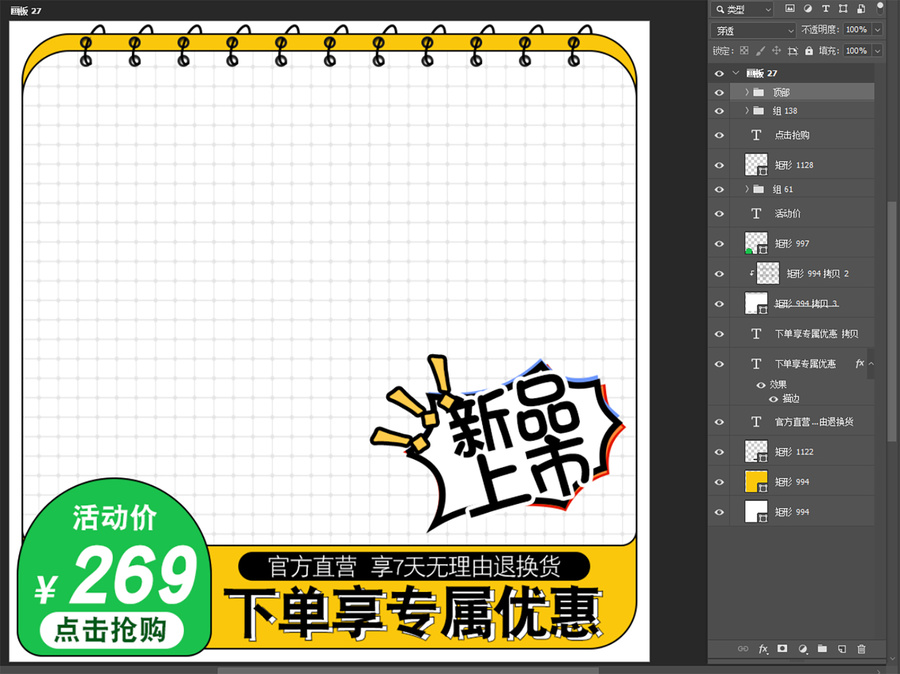This screenshot has height=674, width=900.
Task: Hide the 点击抢购 text layer
Action: tap(719, 135)
